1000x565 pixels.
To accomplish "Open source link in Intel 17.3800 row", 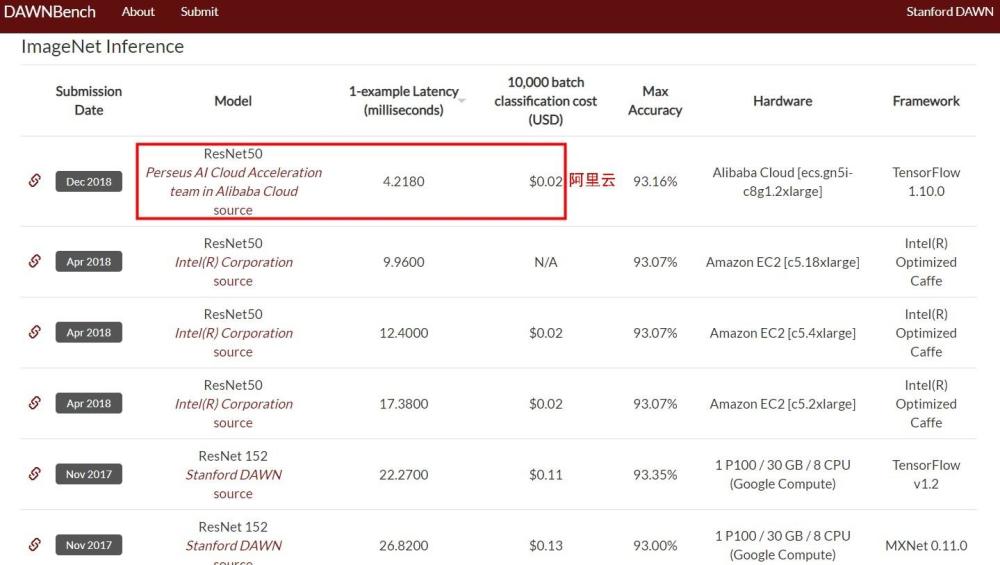I will 233,423.
